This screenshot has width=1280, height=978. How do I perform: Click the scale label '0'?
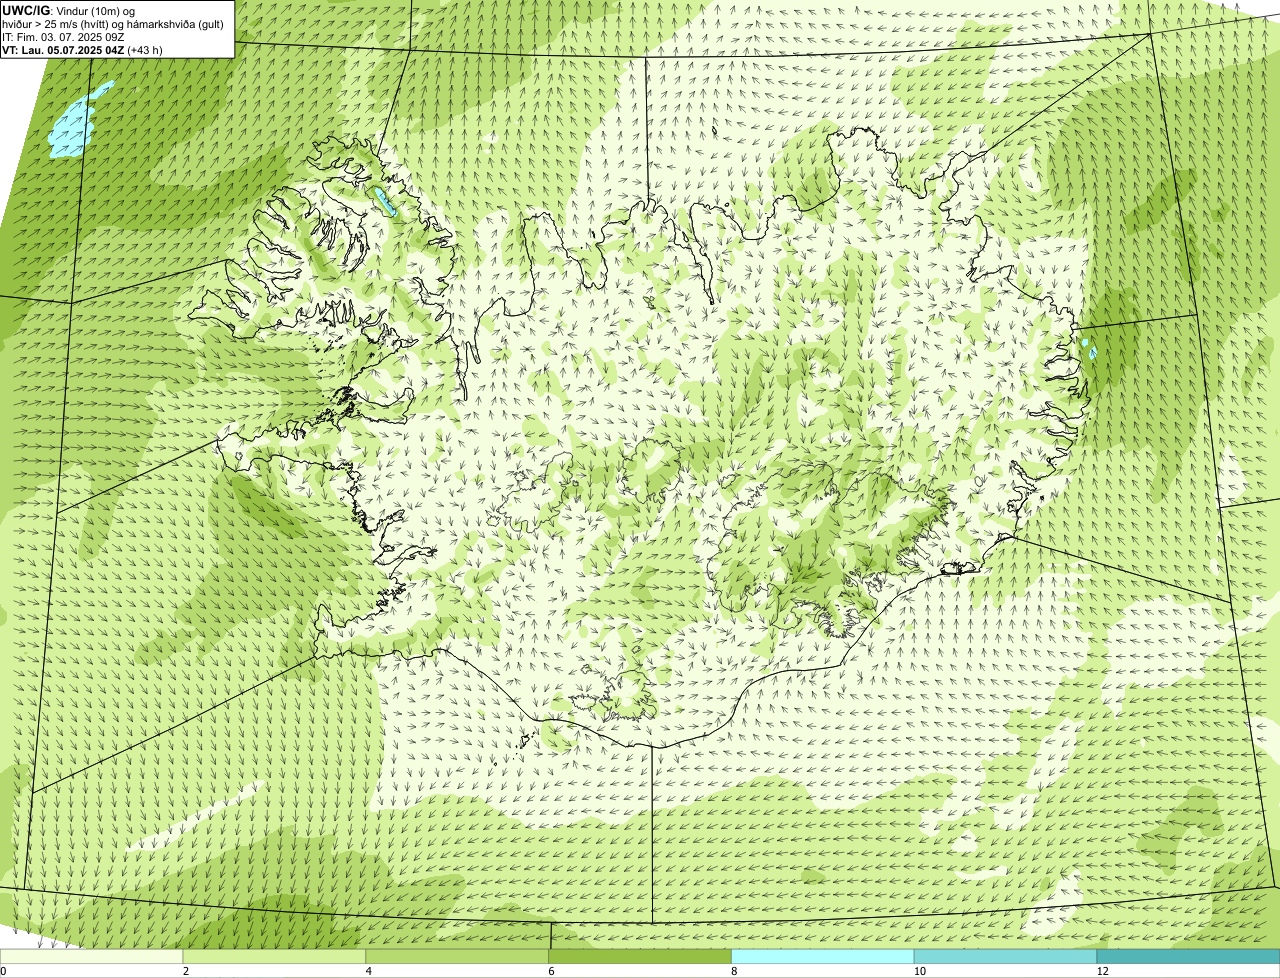(4, 971)
